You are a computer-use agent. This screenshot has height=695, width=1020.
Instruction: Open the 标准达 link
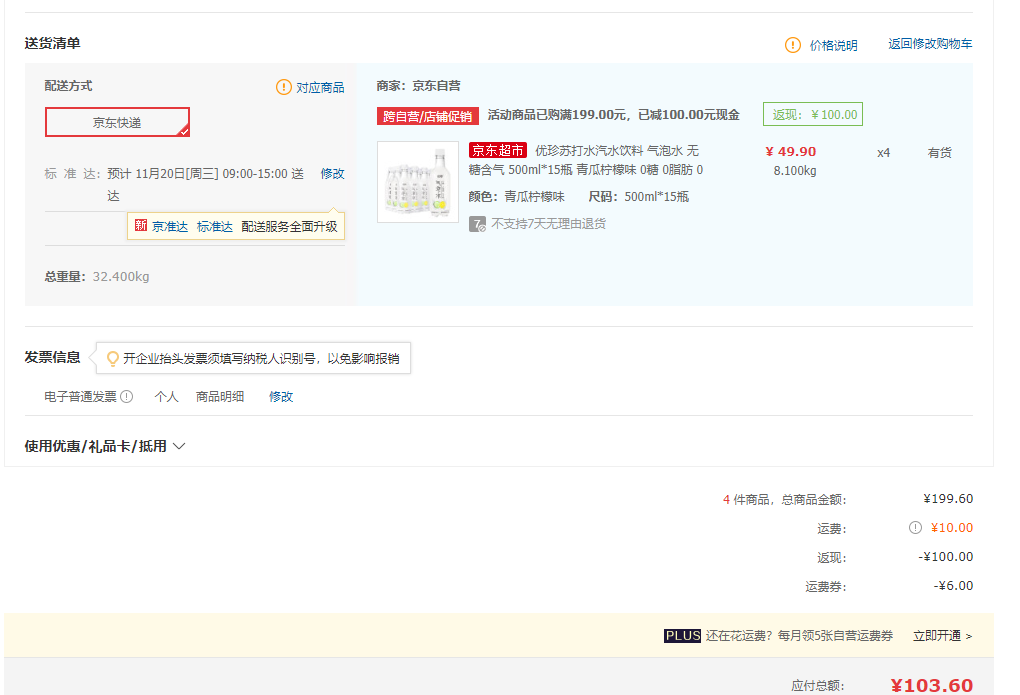[x=215, y=226]
